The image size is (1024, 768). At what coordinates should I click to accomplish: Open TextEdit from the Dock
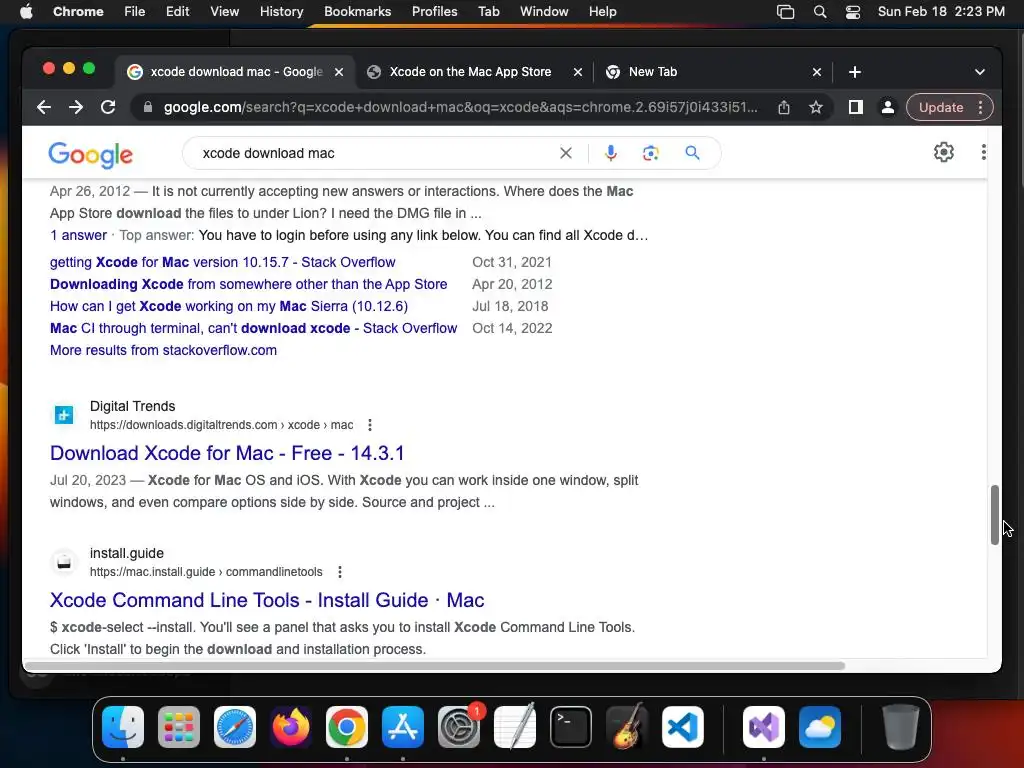coord(515,727)
